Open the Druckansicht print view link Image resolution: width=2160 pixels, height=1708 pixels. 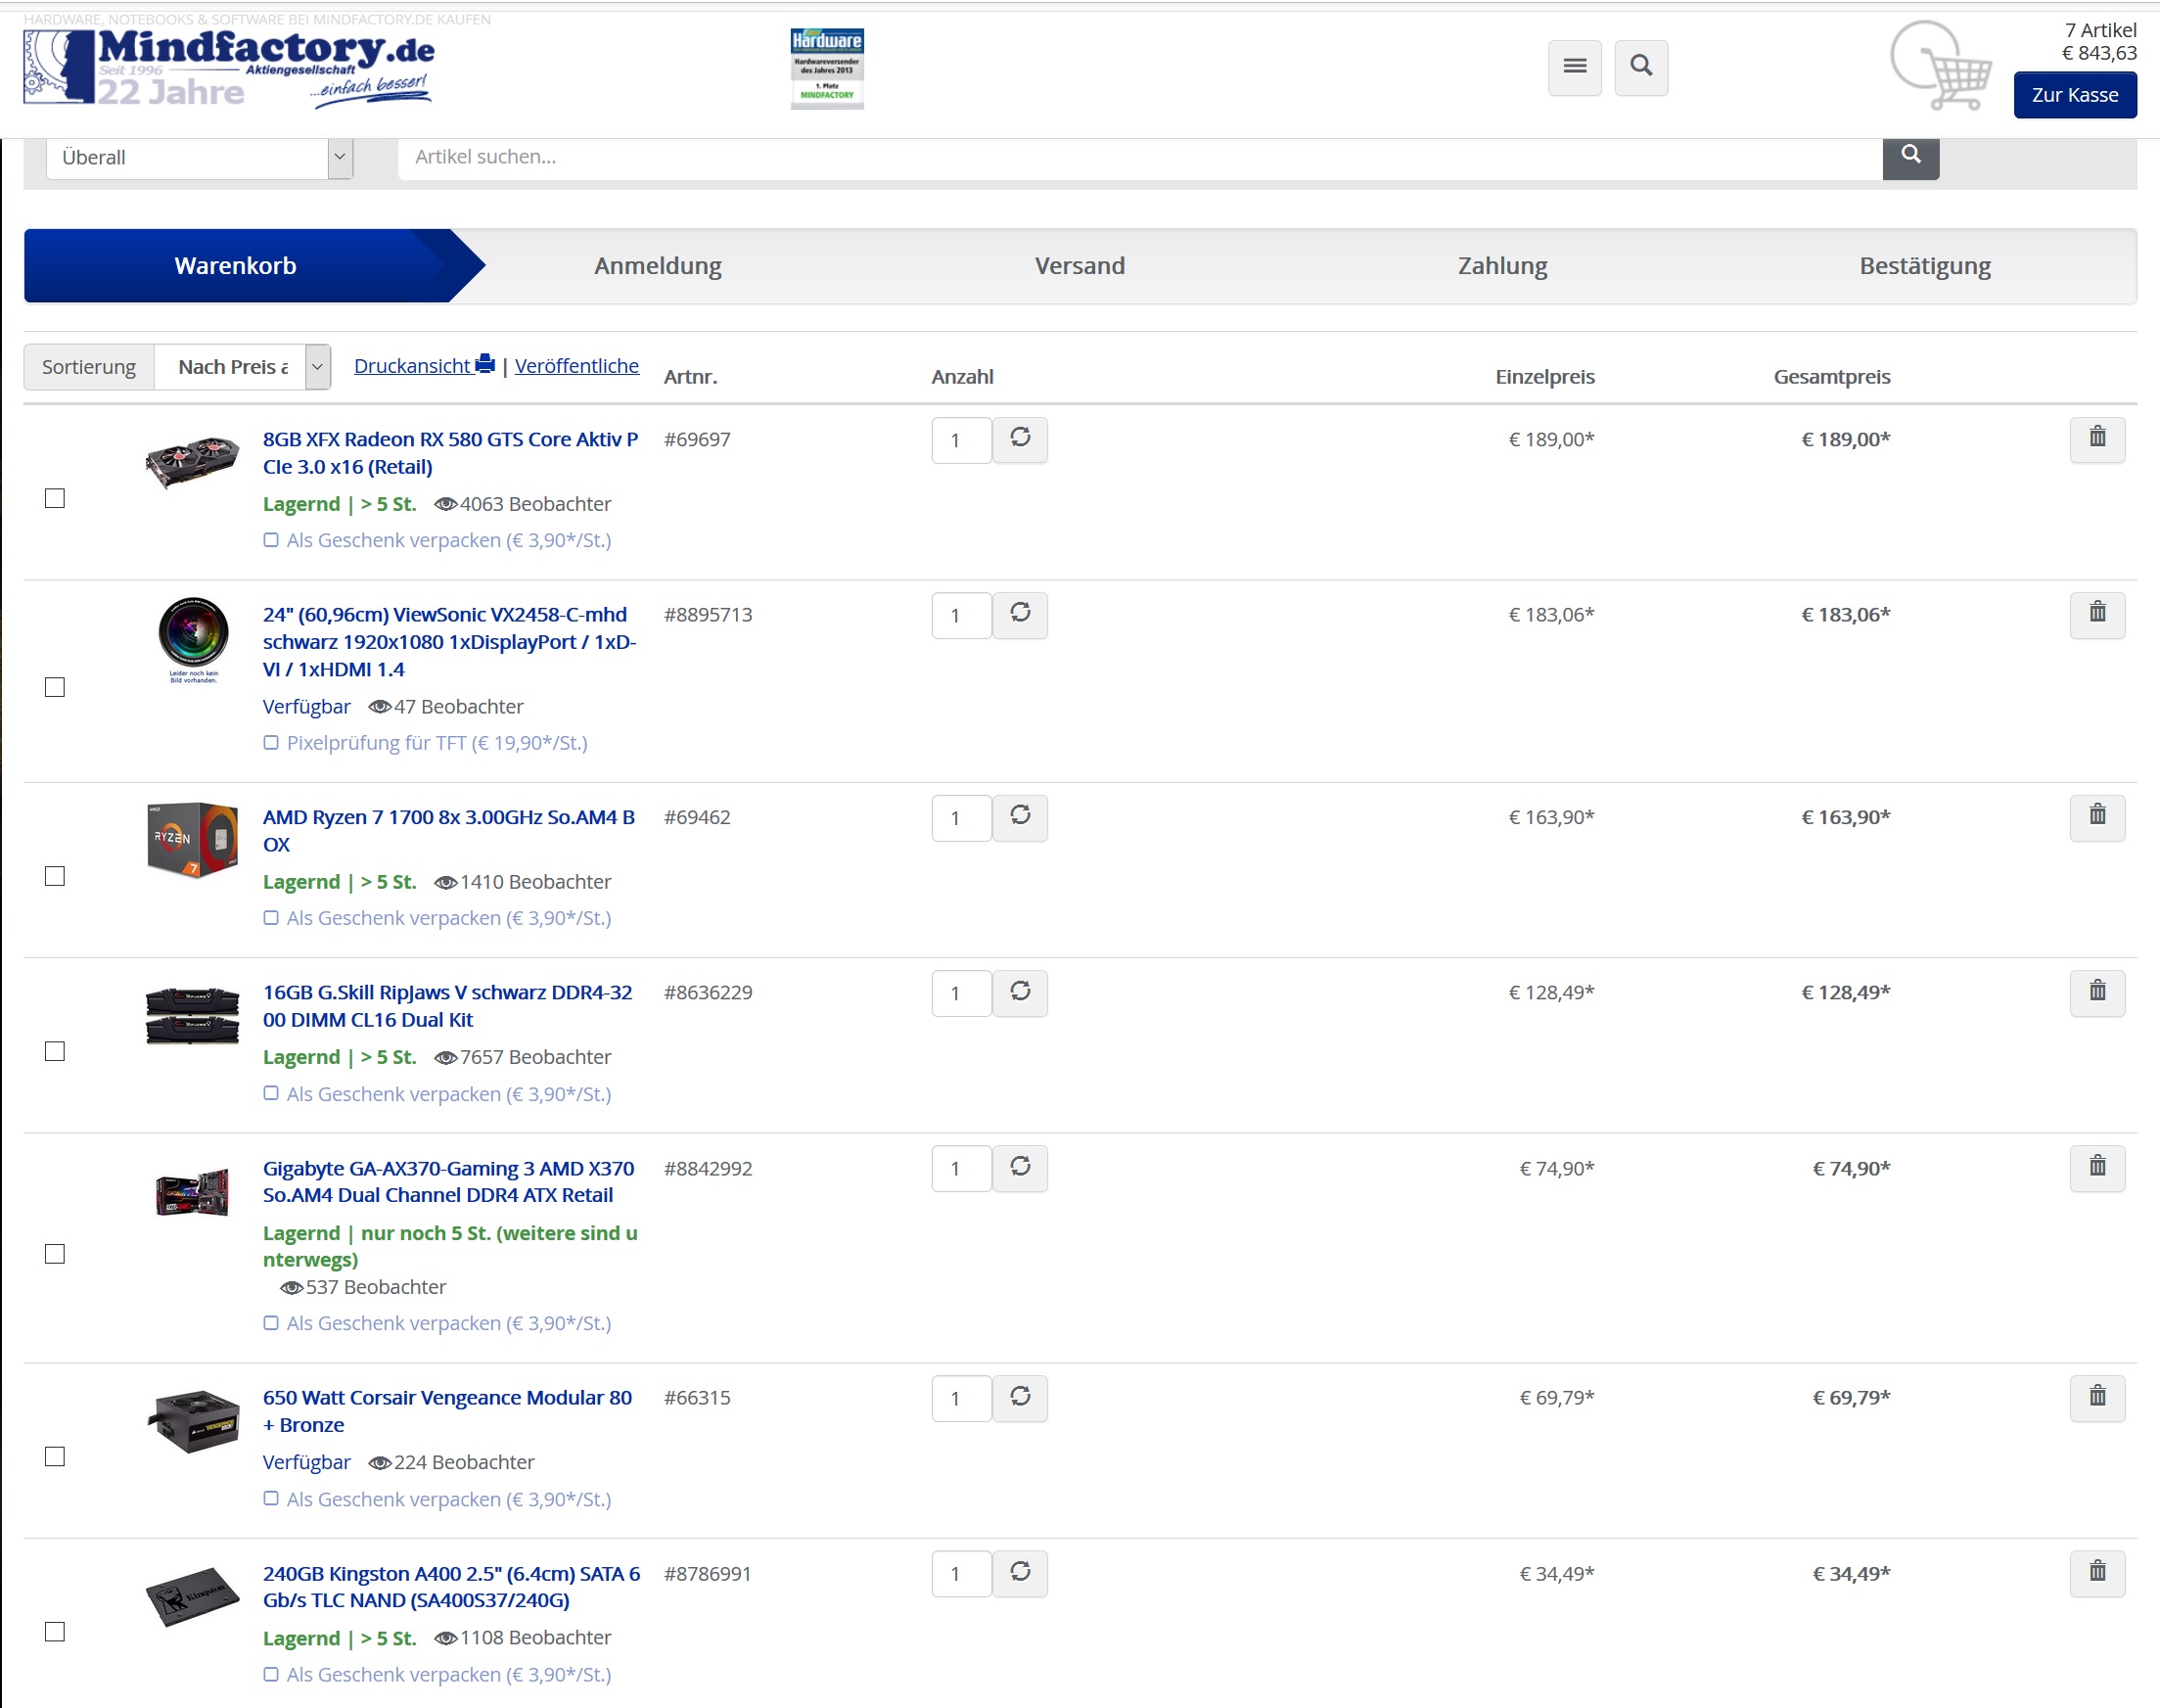(x=412, y=366)
